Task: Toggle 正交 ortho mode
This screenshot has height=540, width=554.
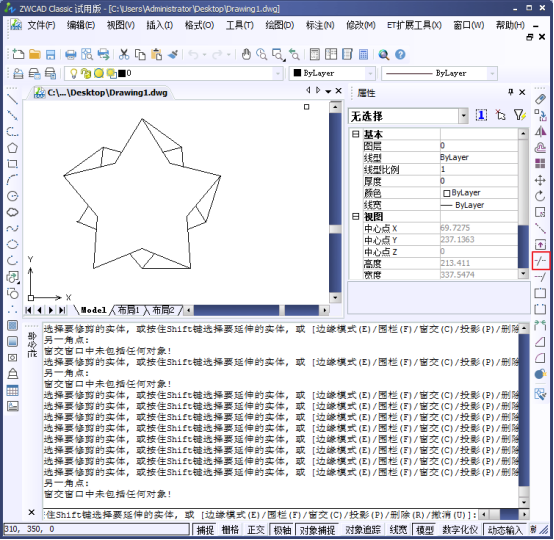Action: coord(256,530)
